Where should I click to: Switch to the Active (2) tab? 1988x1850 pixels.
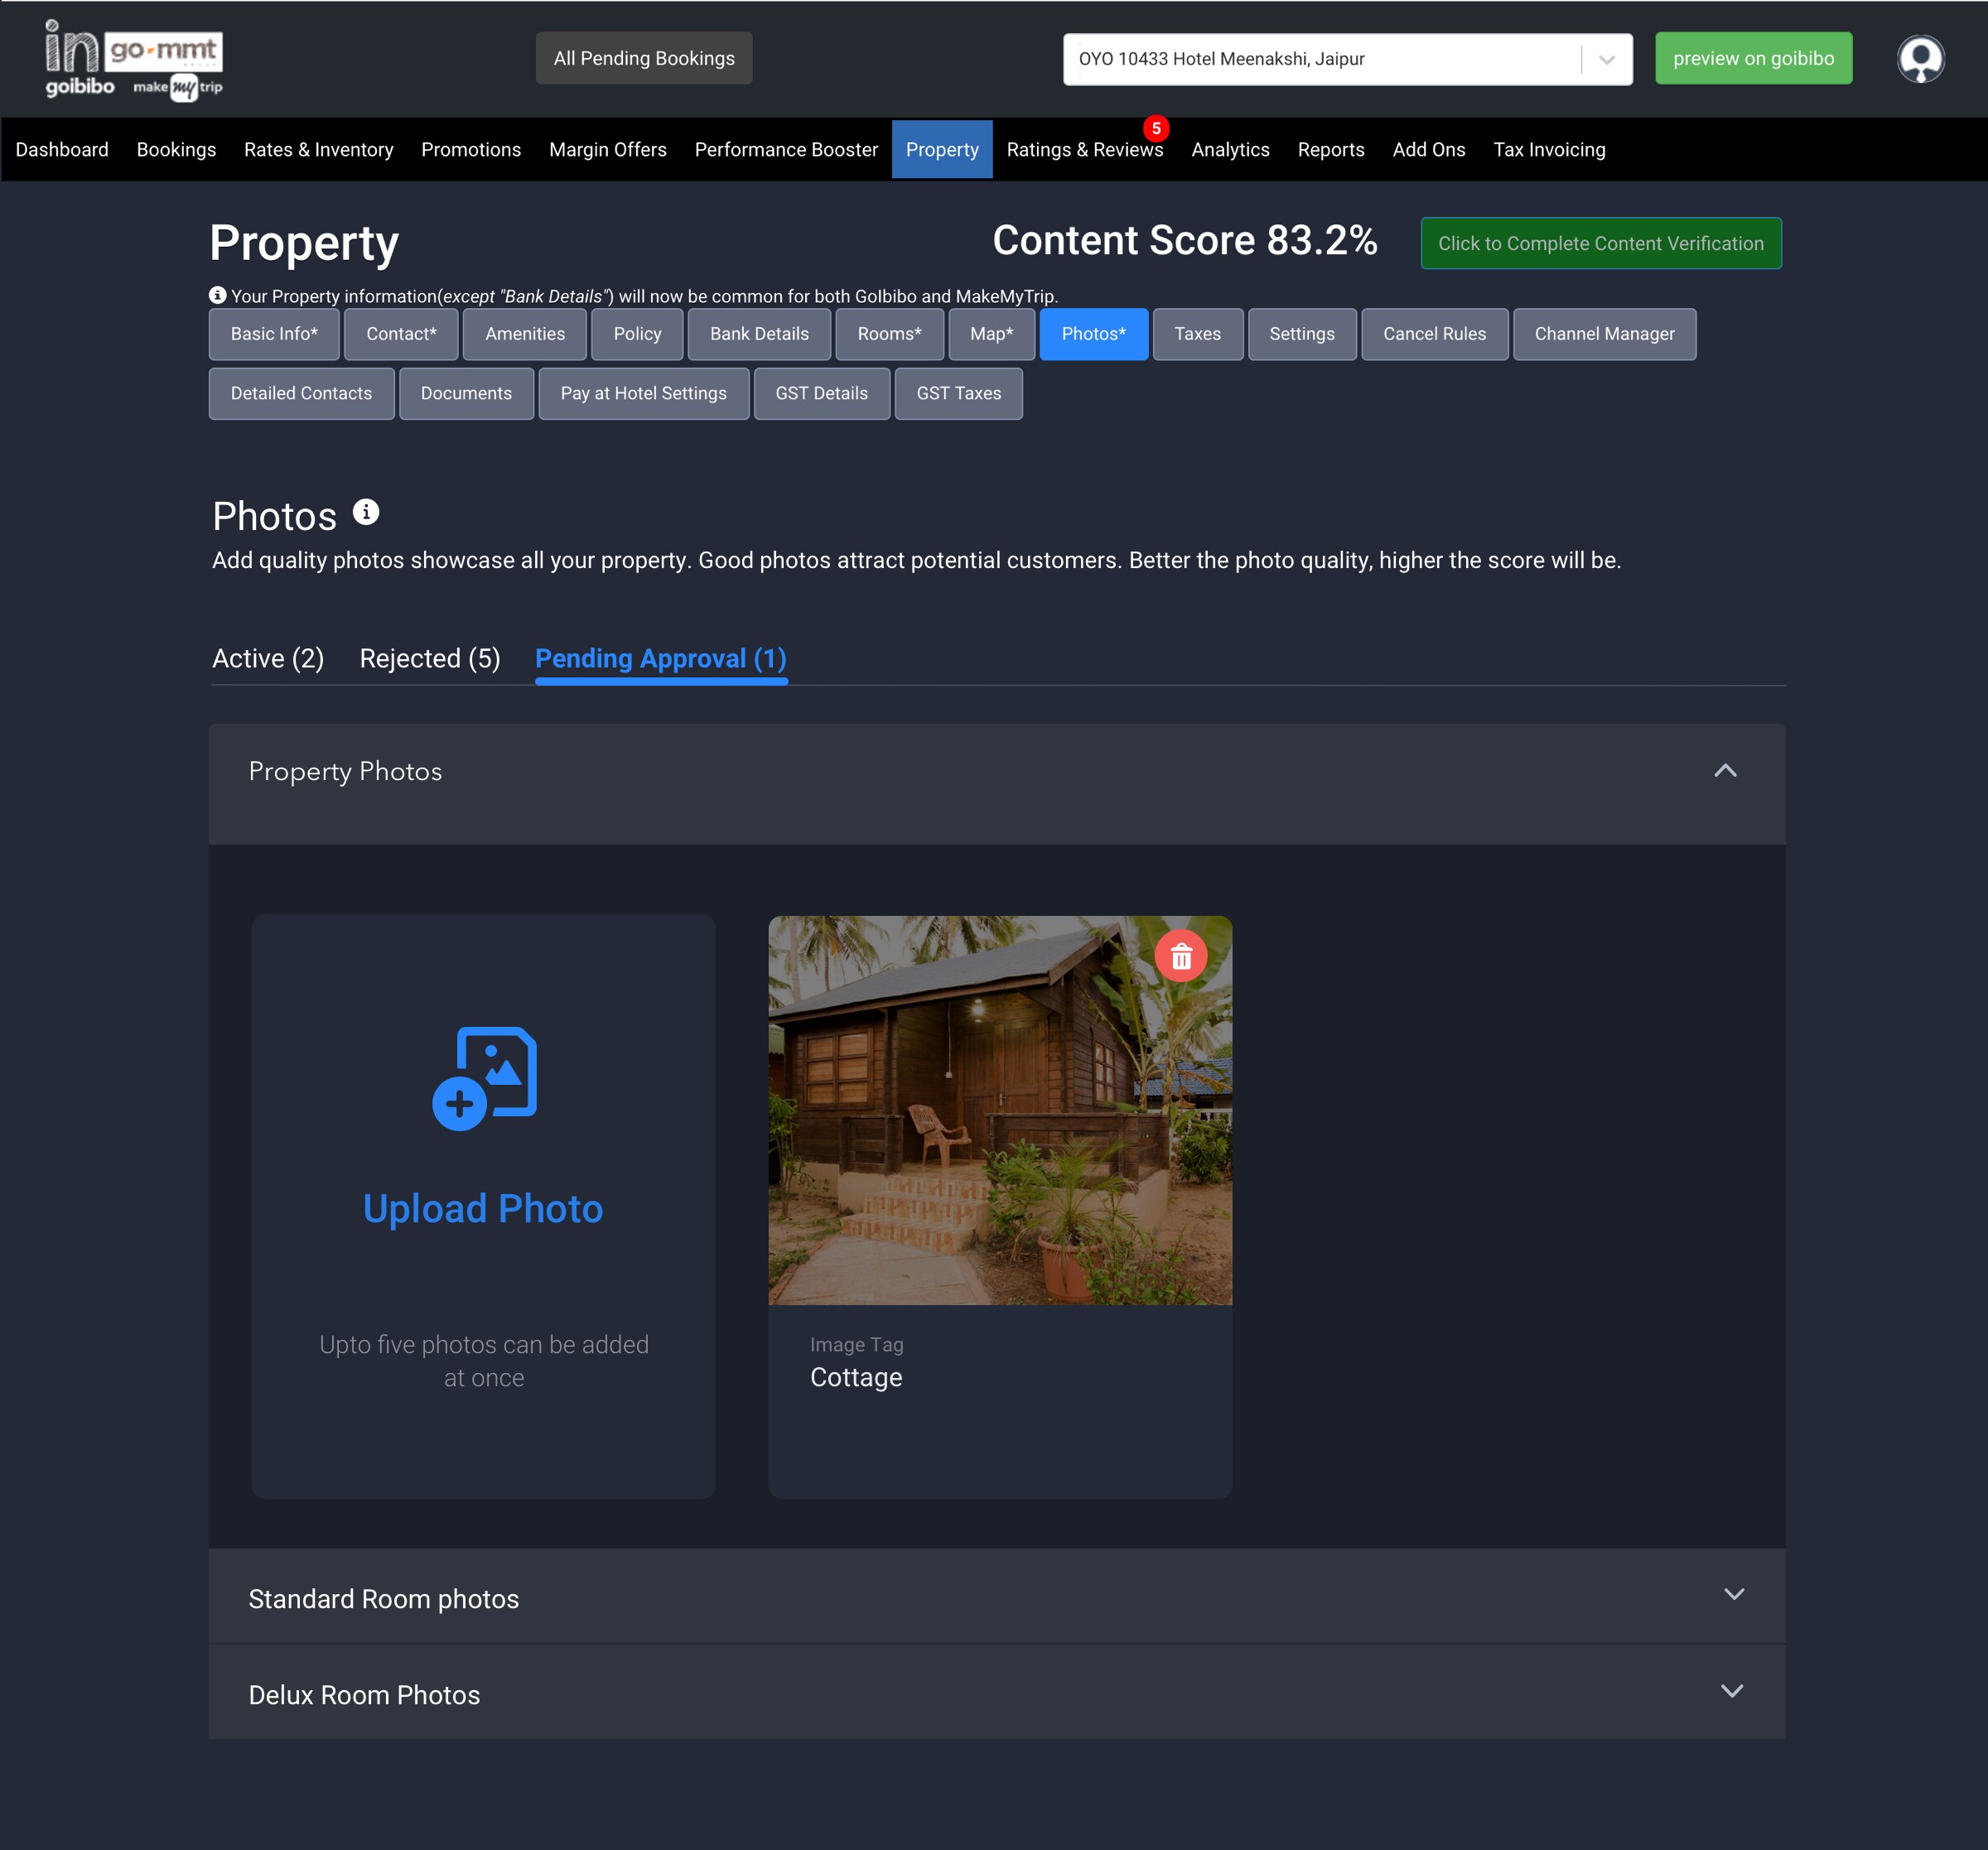click(267, 658)
